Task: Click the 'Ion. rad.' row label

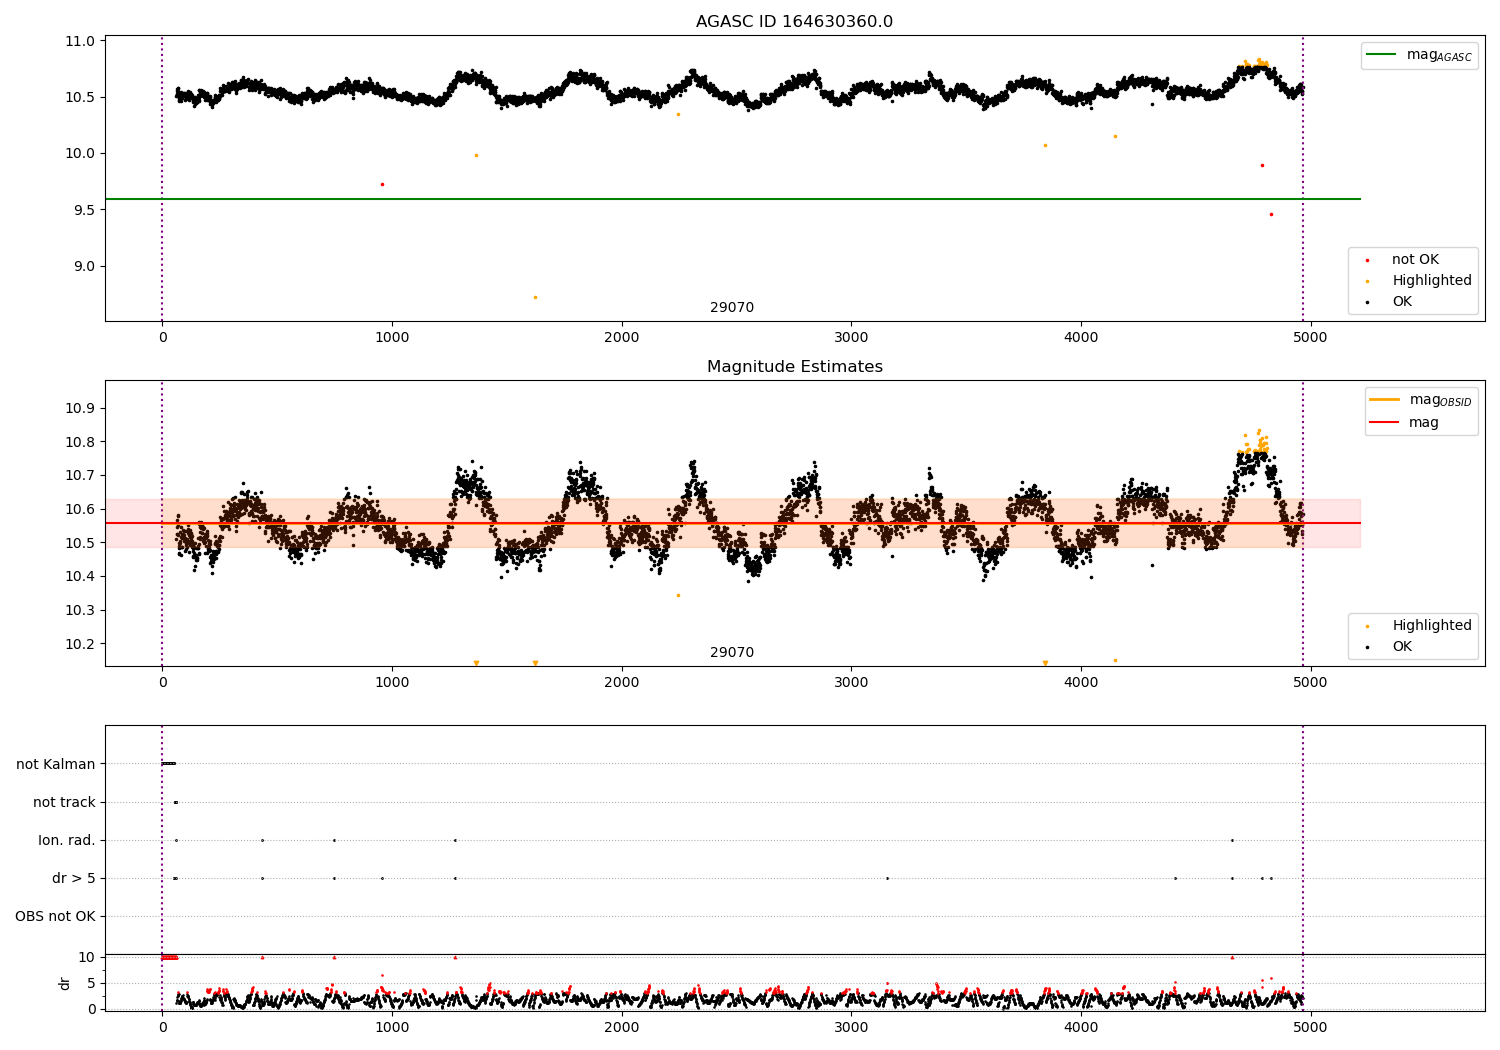Action: coord(66,840)
